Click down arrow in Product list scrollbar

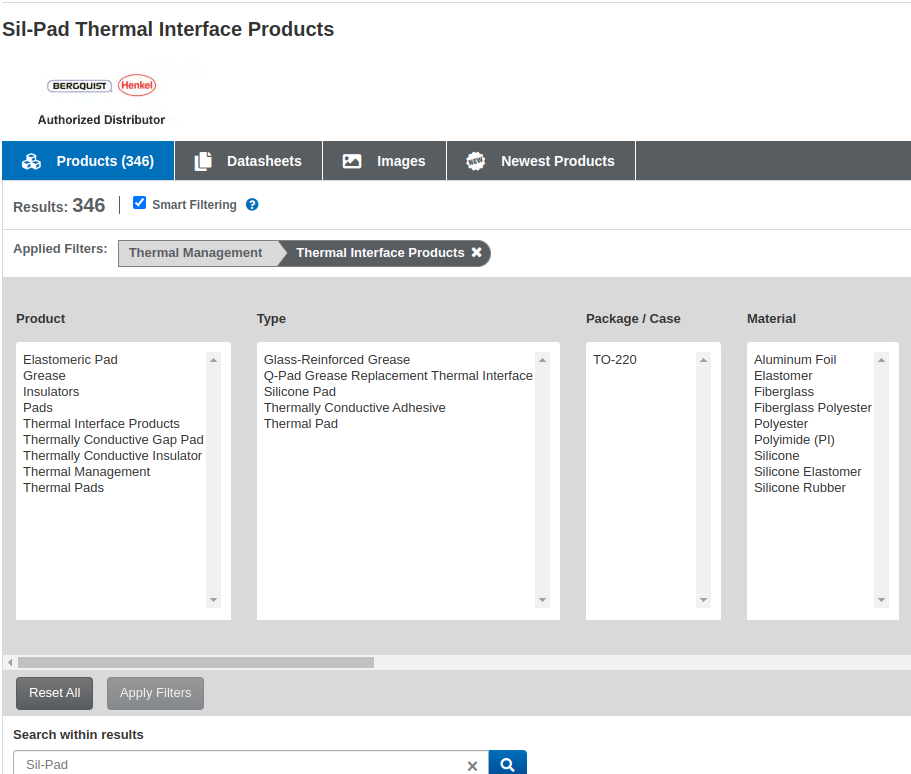(213, 600)
